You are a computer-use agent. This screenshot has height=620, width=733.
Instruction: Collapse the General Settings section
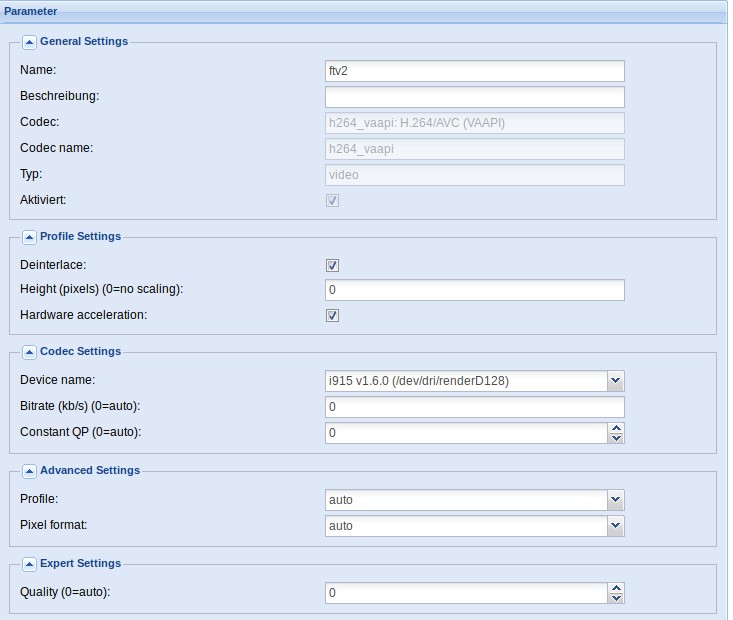(x=29, y=42)
